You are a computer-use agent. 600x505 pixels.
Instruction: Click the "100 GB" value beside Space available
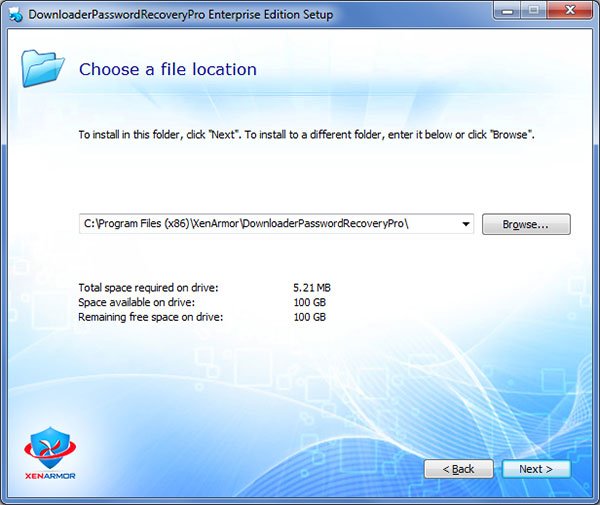[x=310, y=303]
